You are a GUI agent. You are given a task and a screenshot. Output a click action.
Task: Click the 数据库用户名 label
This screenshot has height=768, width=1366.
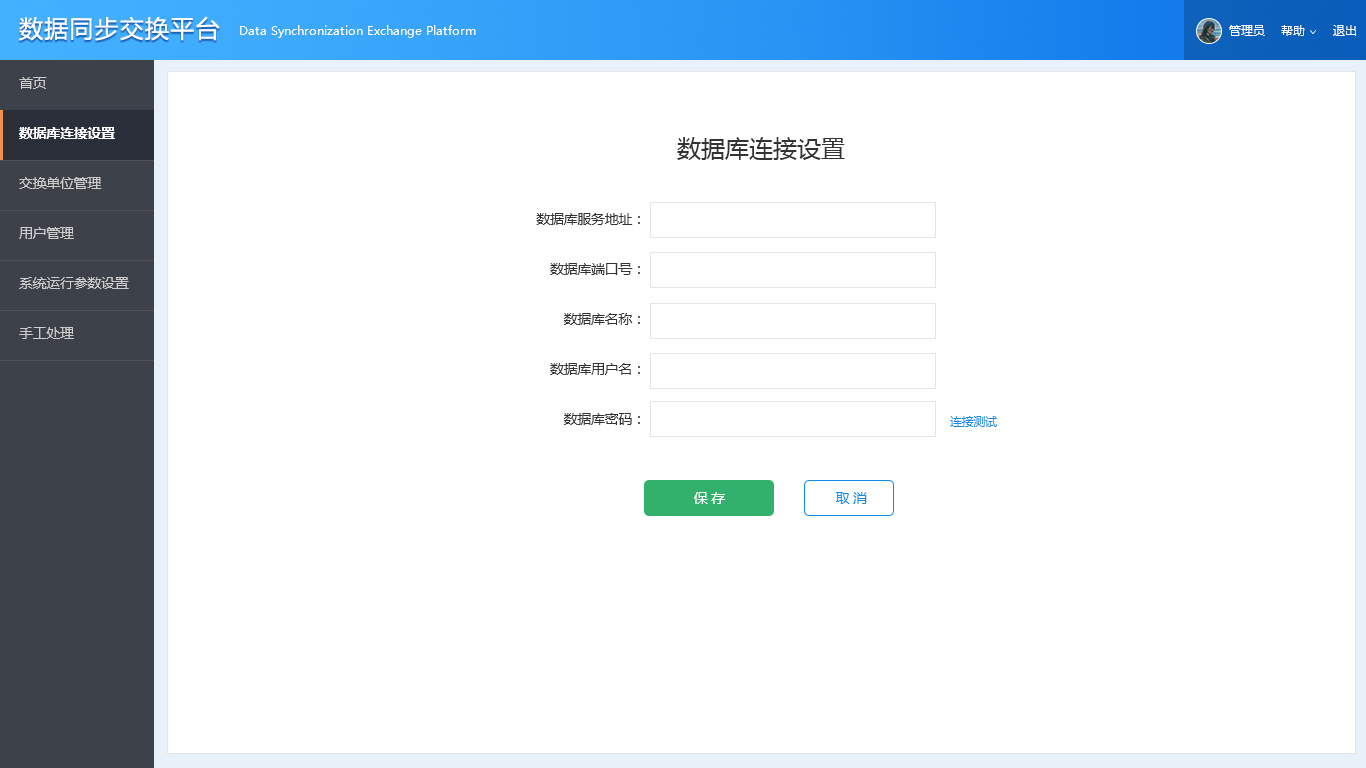597,369
